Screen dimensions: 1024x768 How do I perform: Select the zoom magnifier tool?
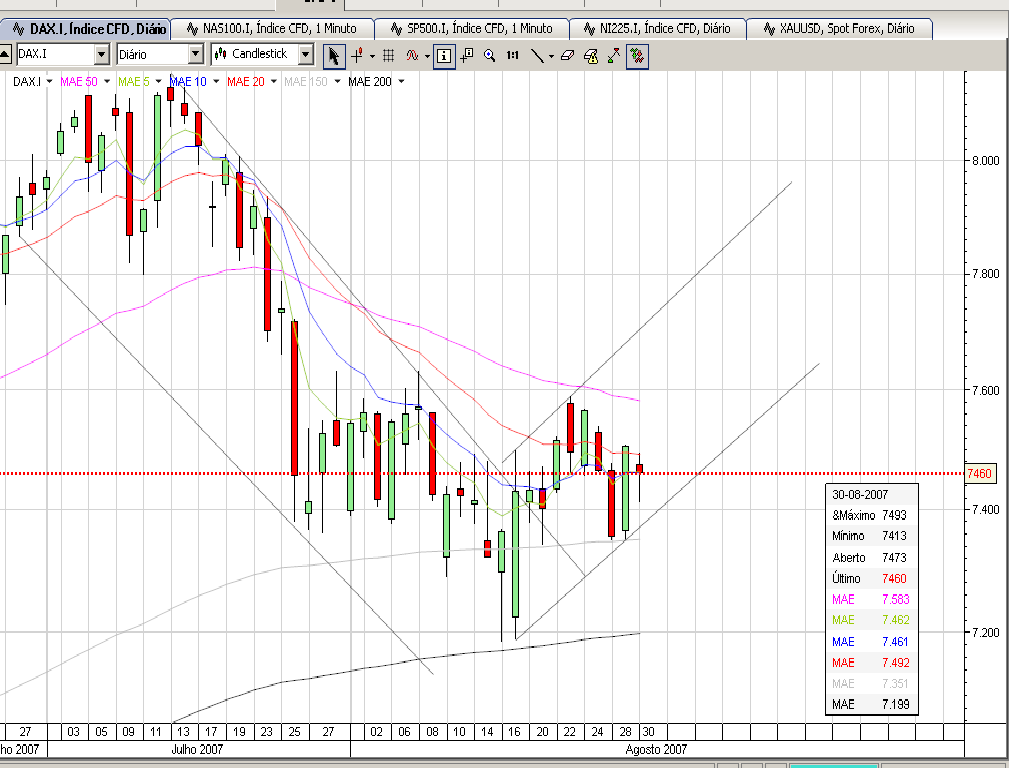490,56
